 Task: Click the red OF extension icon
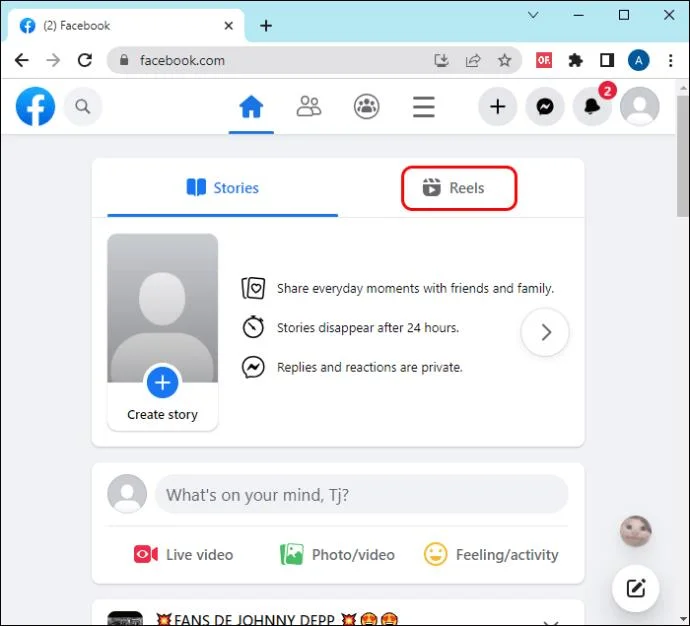544,60
